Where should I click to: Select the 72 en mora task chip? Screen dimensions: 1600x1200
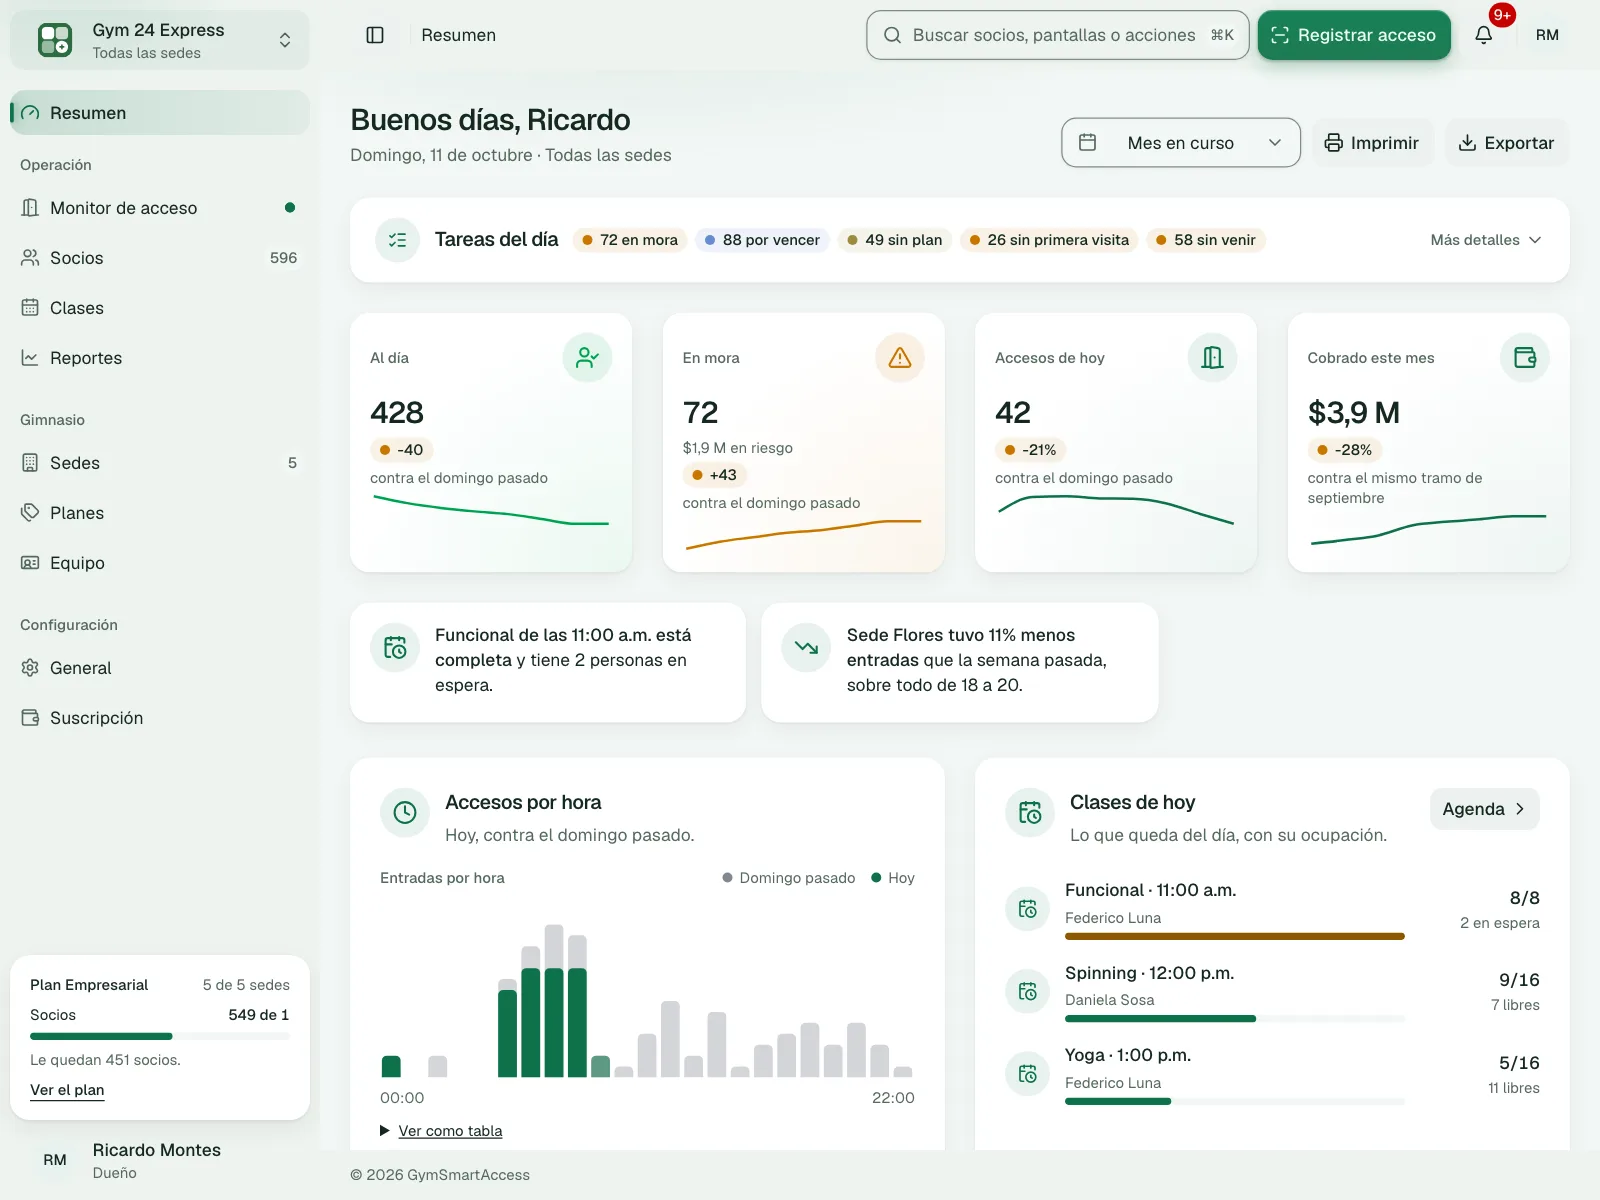[x=630, y=240]
